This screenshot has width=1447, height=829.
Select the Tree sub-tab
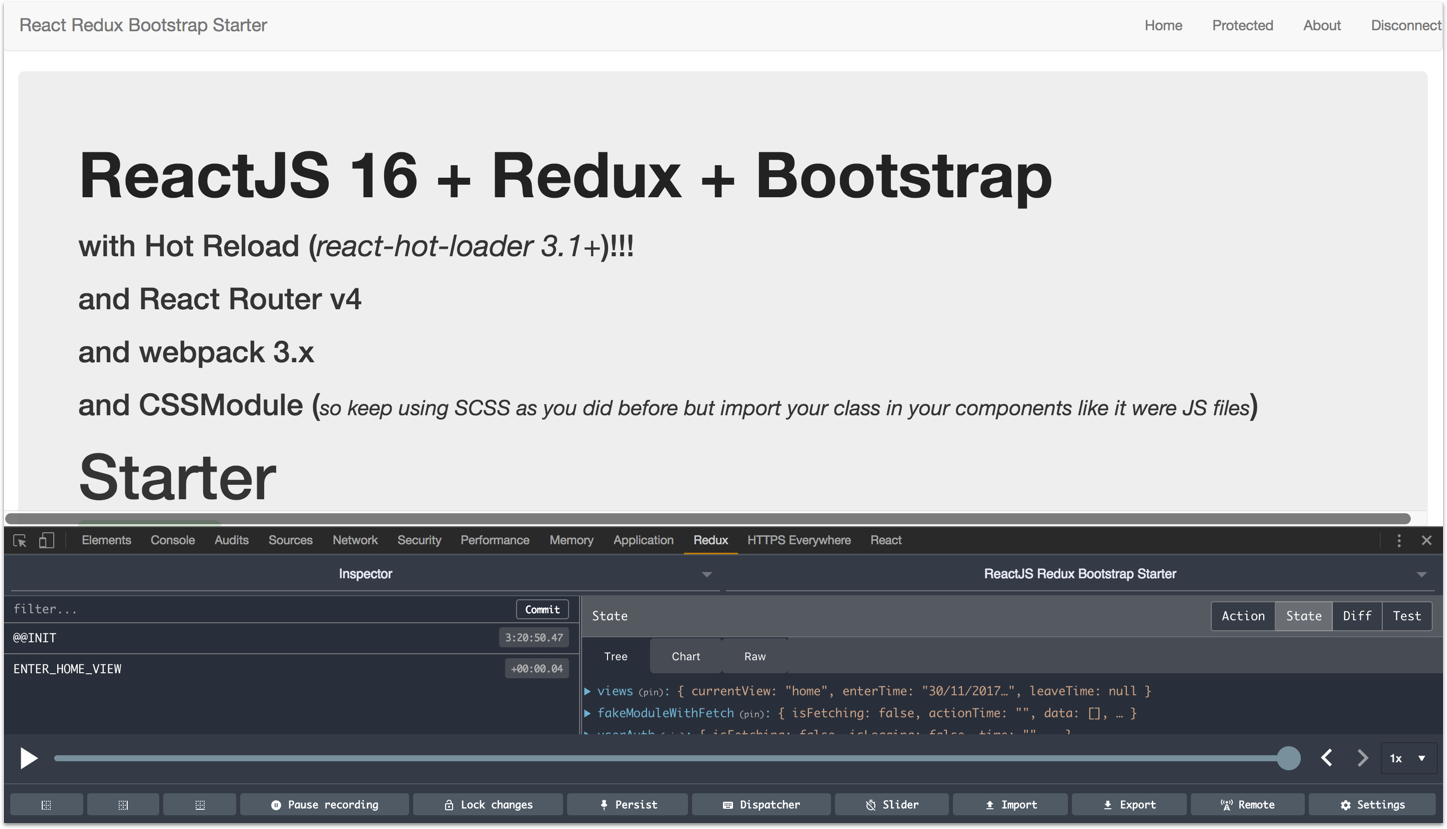point(616,656)
